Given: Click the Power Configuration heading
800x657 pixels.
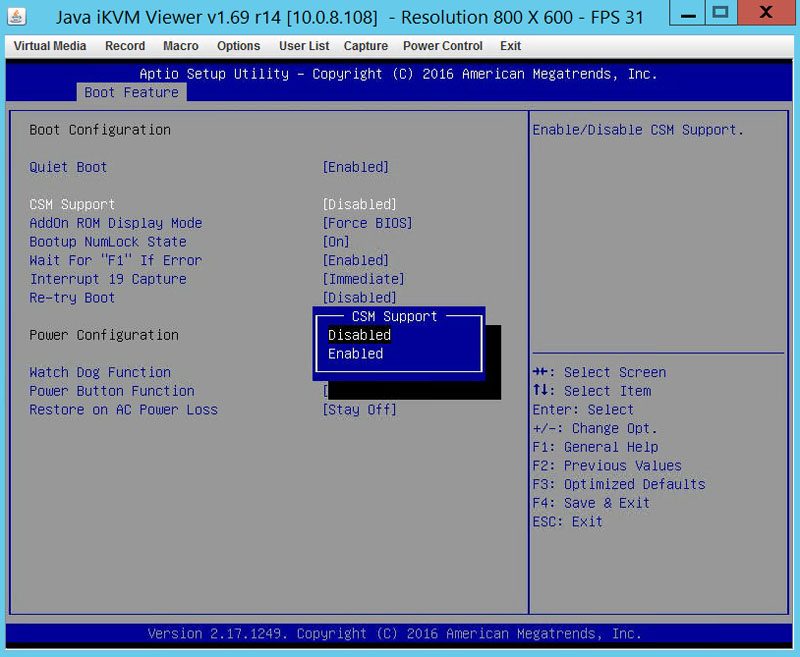Looking at the screenshot, I should (x=104, y=335).
